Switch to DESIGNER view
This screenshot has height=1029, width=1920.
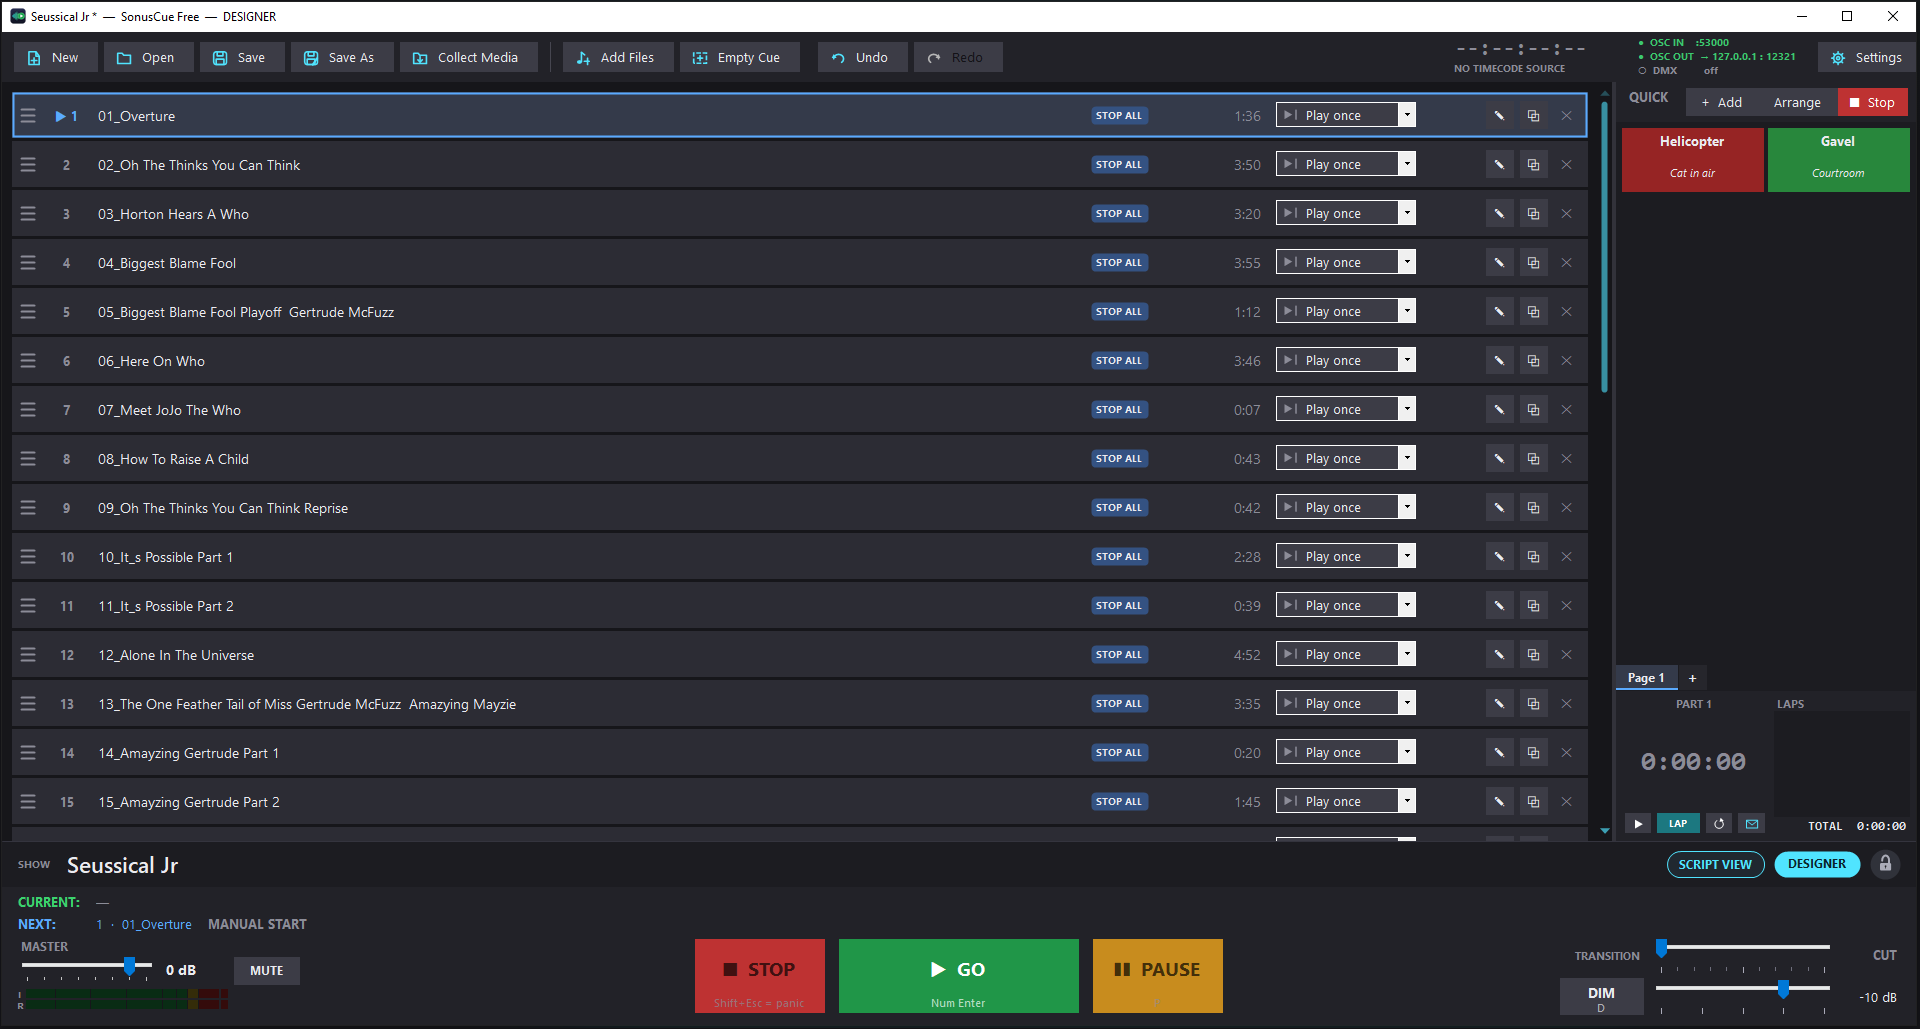click(1817, 865)
